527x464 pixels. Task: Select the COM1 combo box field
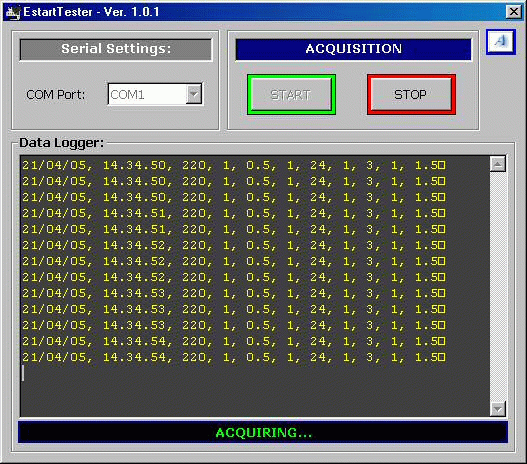155,94
